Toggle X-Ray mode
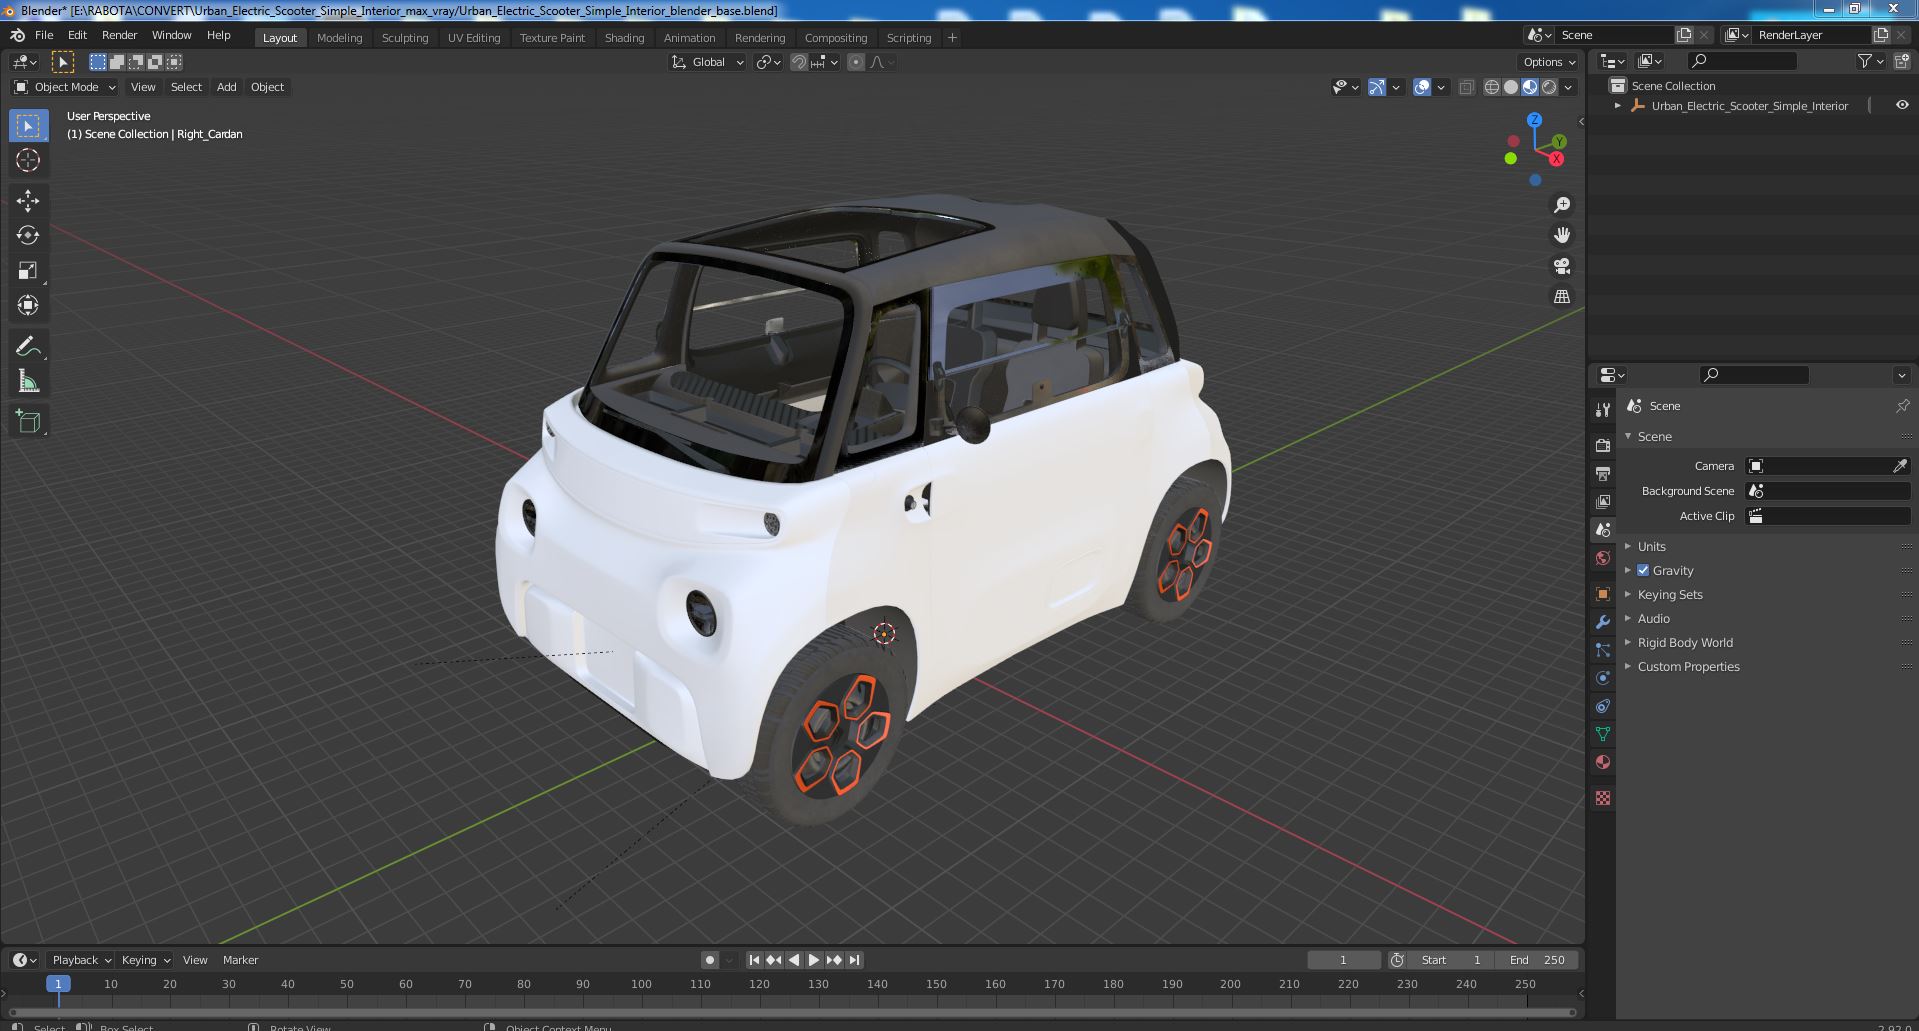Viewport: 1919px width, 1031px height. coord(1466,87)
